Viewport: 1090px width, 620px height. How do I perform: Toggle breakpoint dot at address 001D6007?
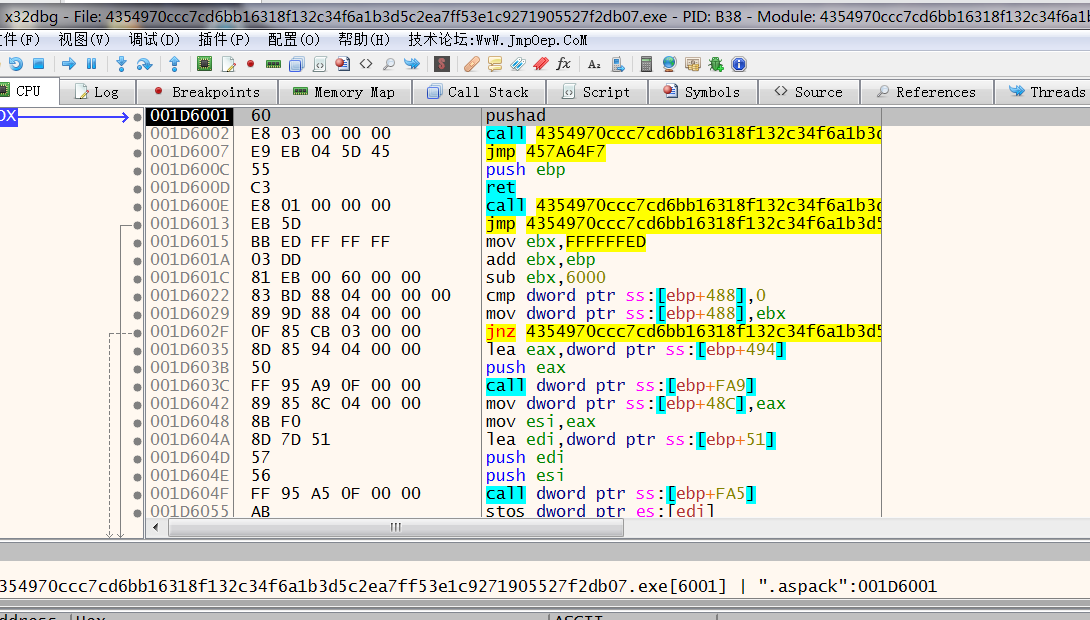coord(138,152)
